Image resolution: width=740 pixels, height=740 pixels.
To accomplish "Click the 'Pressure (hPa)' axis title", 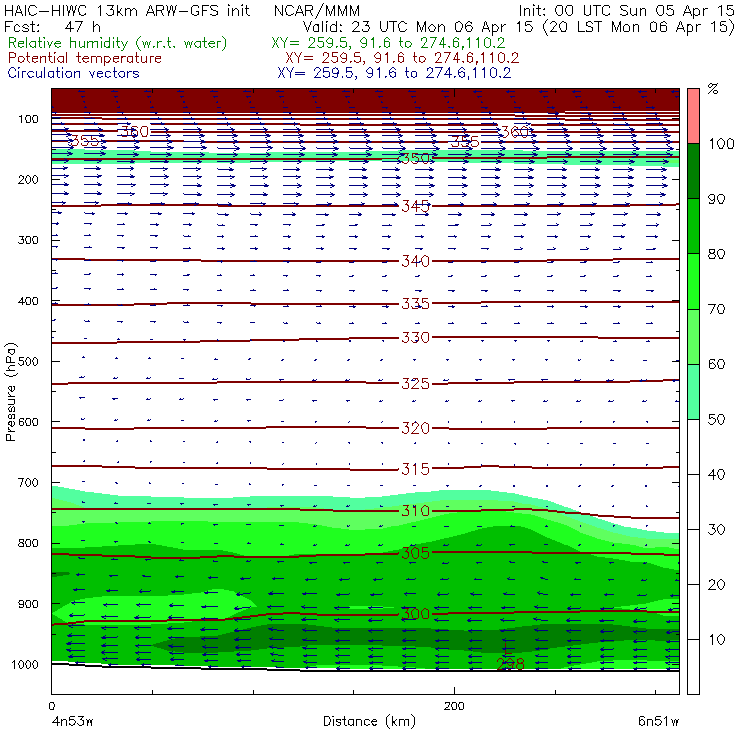I will 10,392.
